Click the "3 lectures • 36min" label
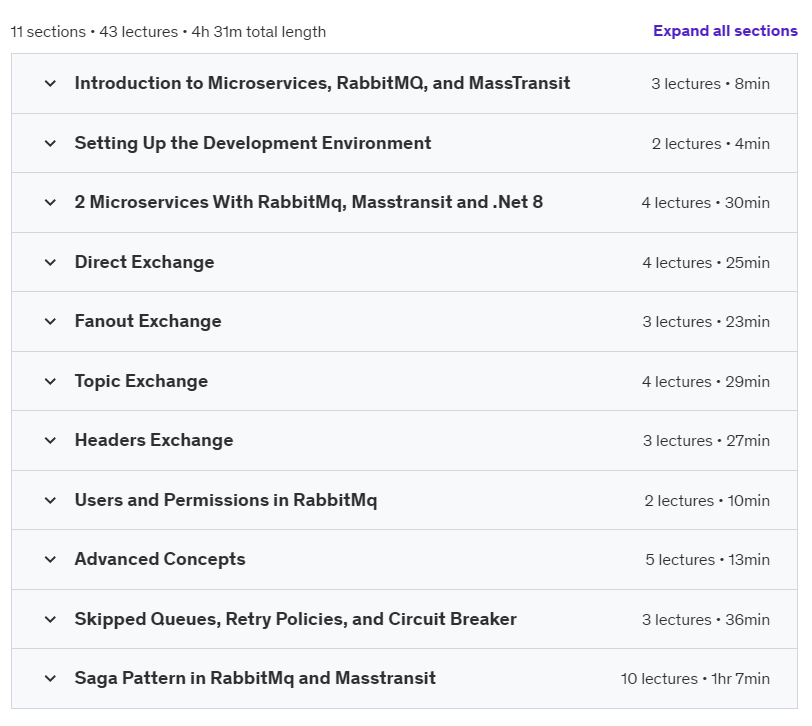The image size is (812, 726). pos(706,620)
